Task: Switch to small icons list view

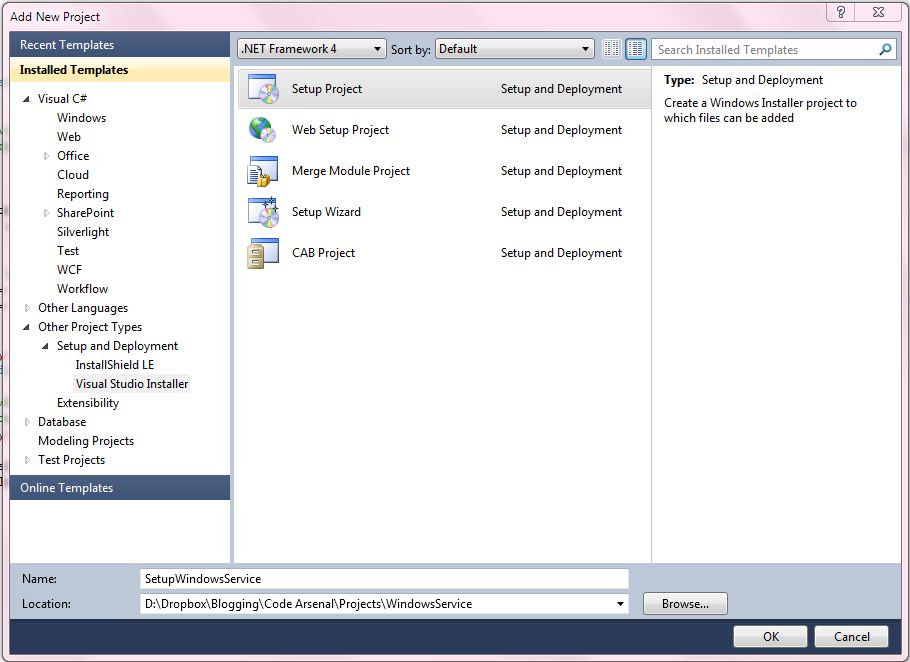Action: click(x=612, y=47)
